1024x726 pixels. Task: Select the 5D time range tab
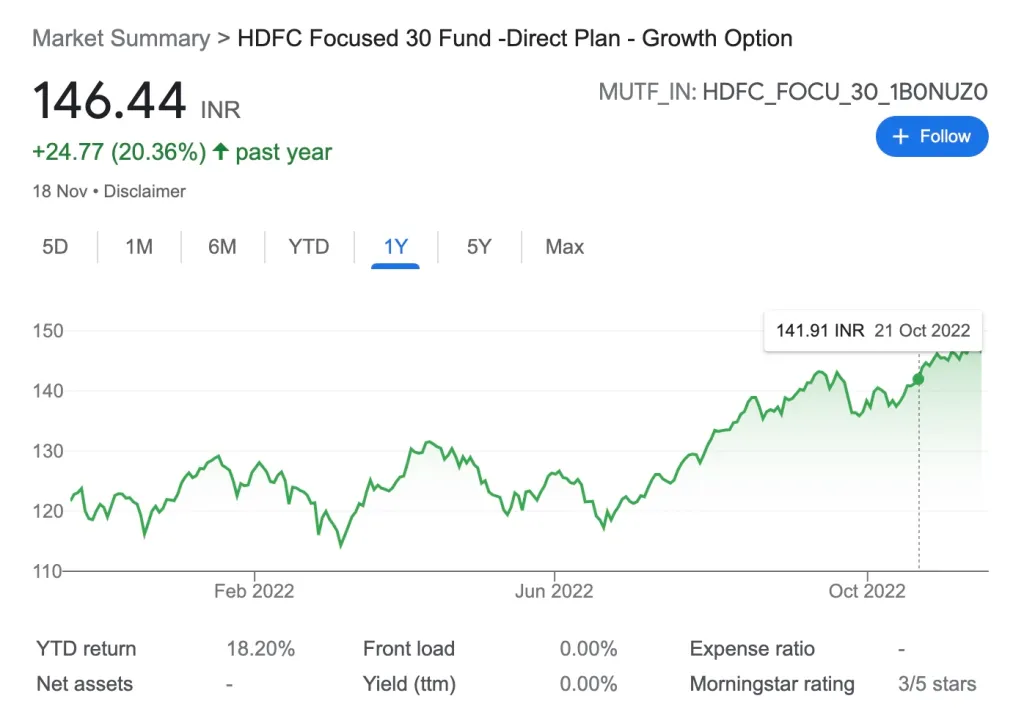pos(55,247)
